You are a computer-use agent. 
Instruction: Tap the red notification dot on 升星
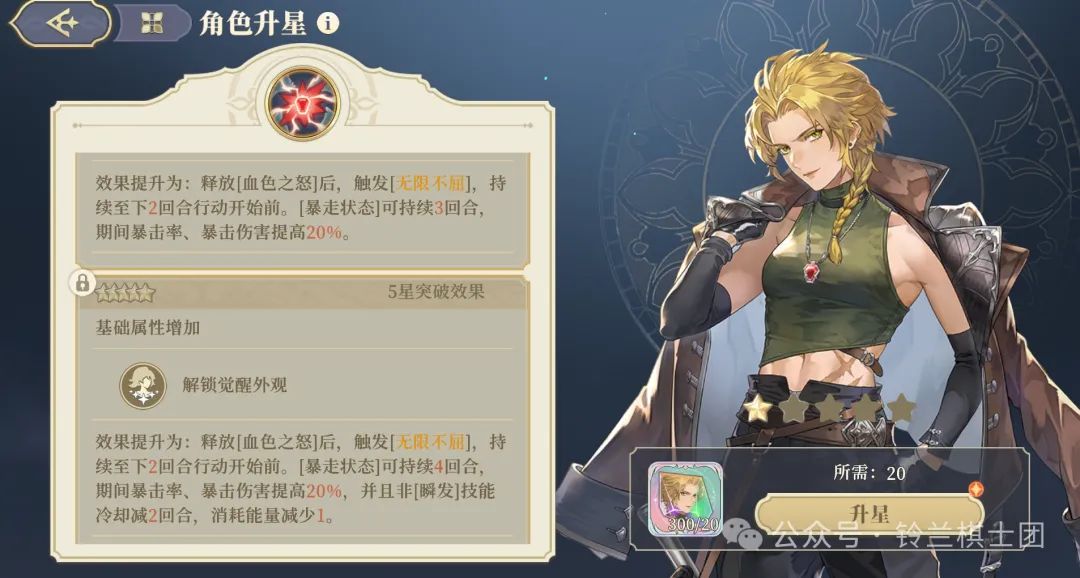coord(975,490)
